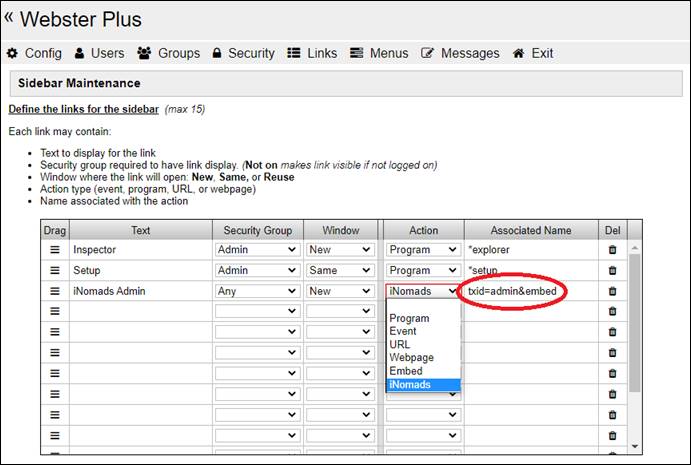Viewport: 691px width, 465px height.
Task: Click the collapse chevron beside Webster Plus
Action: point(9,18)
